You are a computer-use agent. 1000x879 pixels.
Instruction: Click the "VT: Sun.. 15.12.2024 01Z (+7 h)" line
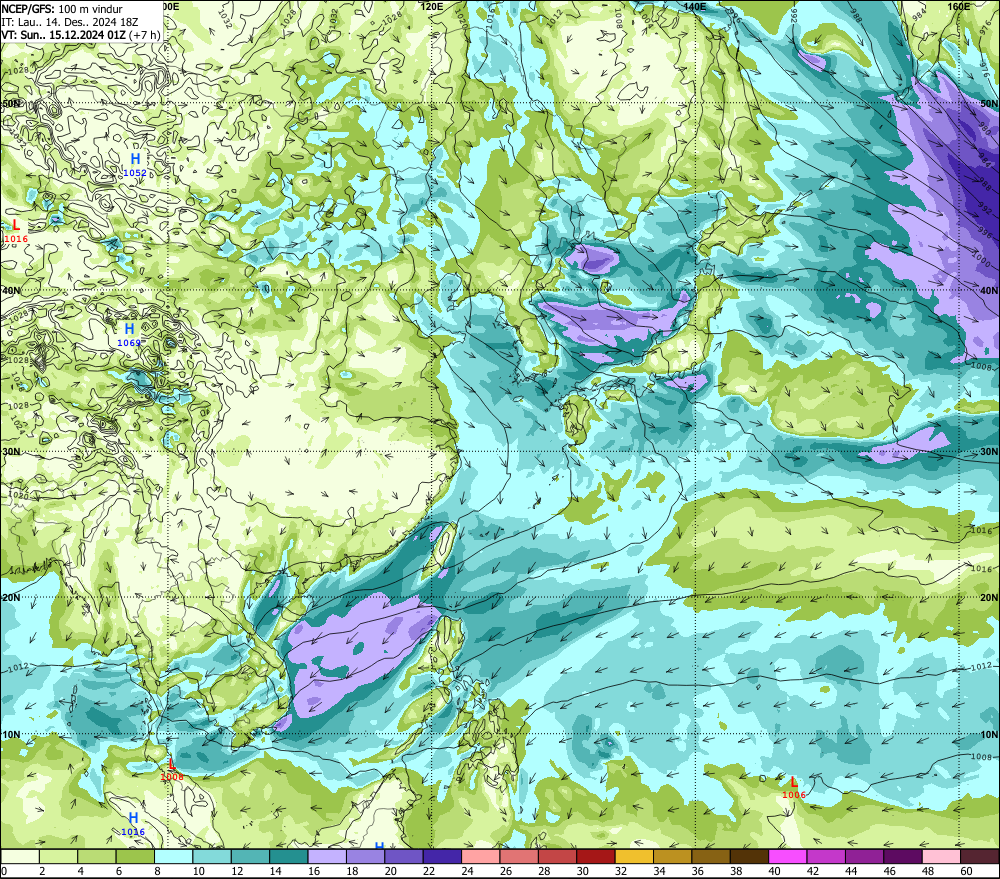point(80,34)
